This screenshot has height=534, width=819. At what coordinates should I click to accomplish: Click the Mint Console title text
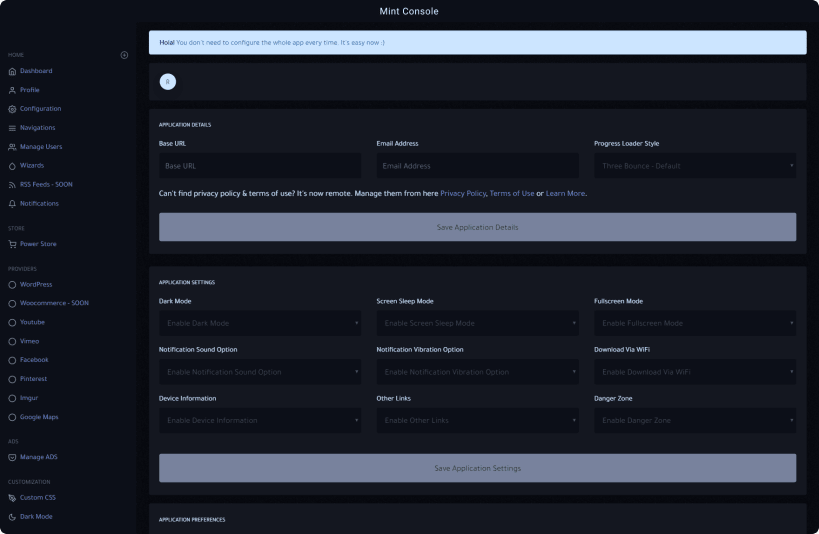coord(409,11)
